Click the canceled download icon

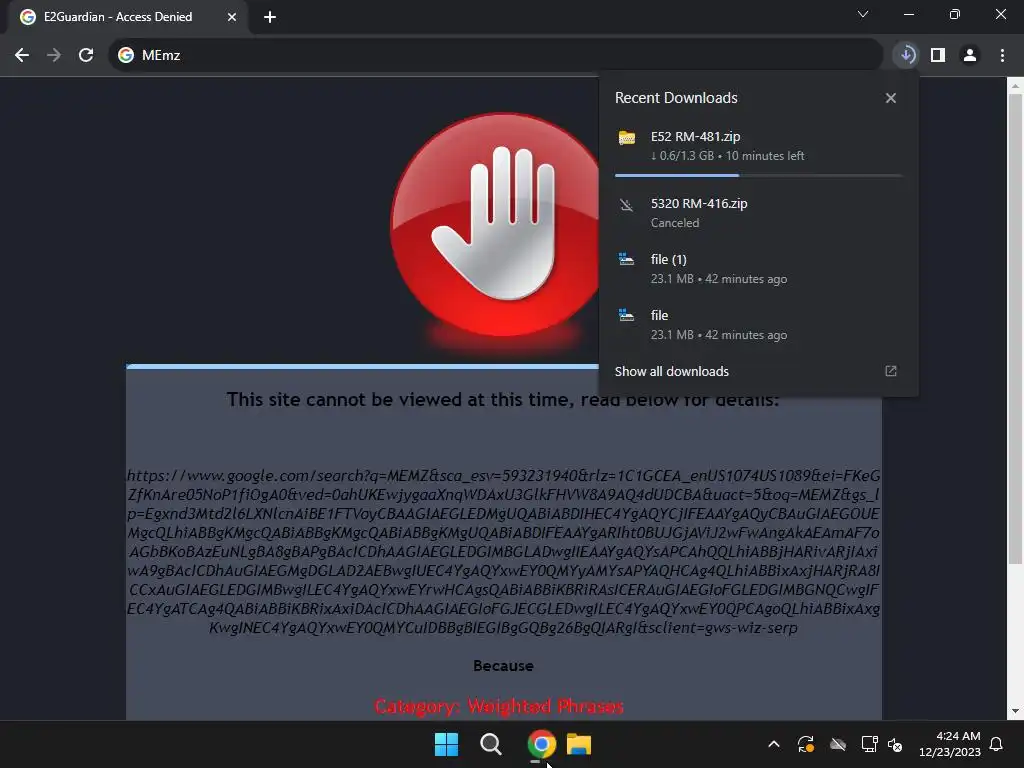pos(626,205)
